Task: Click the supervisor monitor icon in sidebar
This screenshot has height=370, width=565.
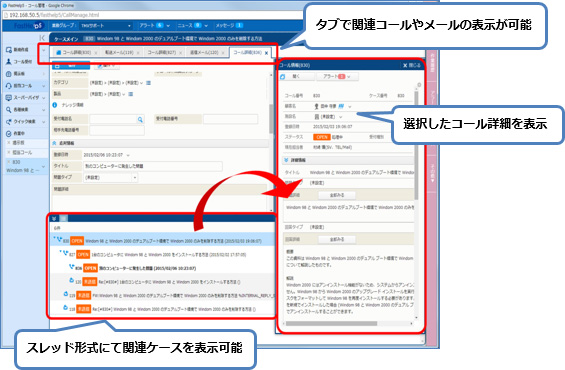Action: click(x=9, y=98)
